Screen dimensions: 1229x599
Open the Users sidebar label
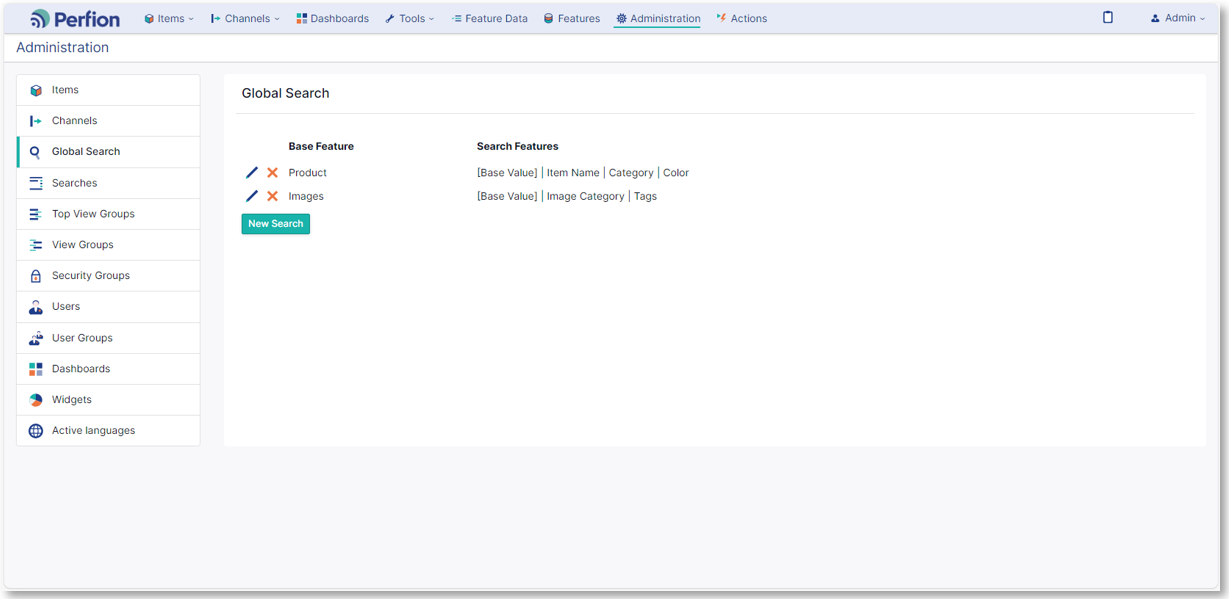(66, 307)
